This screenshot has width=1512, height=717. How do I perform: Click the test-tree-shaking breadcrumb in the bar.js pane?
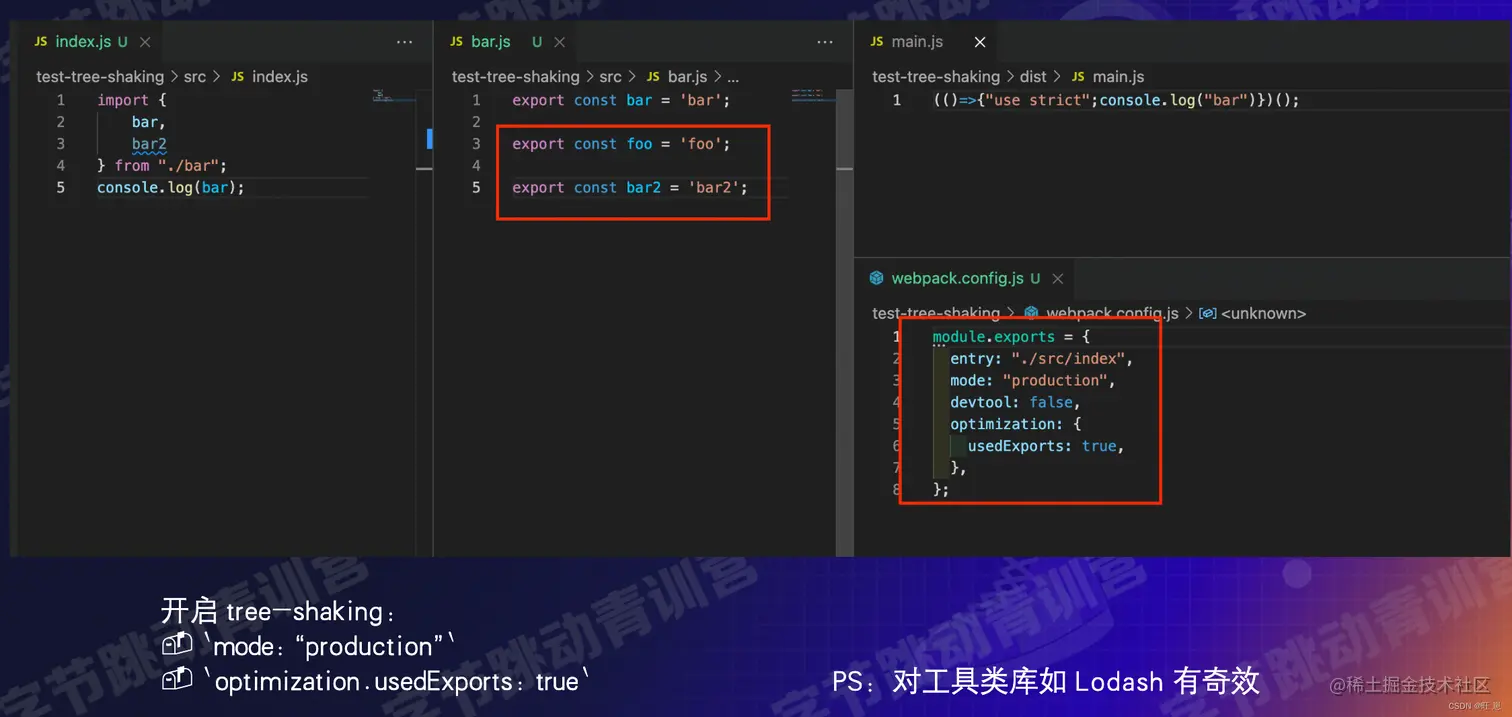516,77
